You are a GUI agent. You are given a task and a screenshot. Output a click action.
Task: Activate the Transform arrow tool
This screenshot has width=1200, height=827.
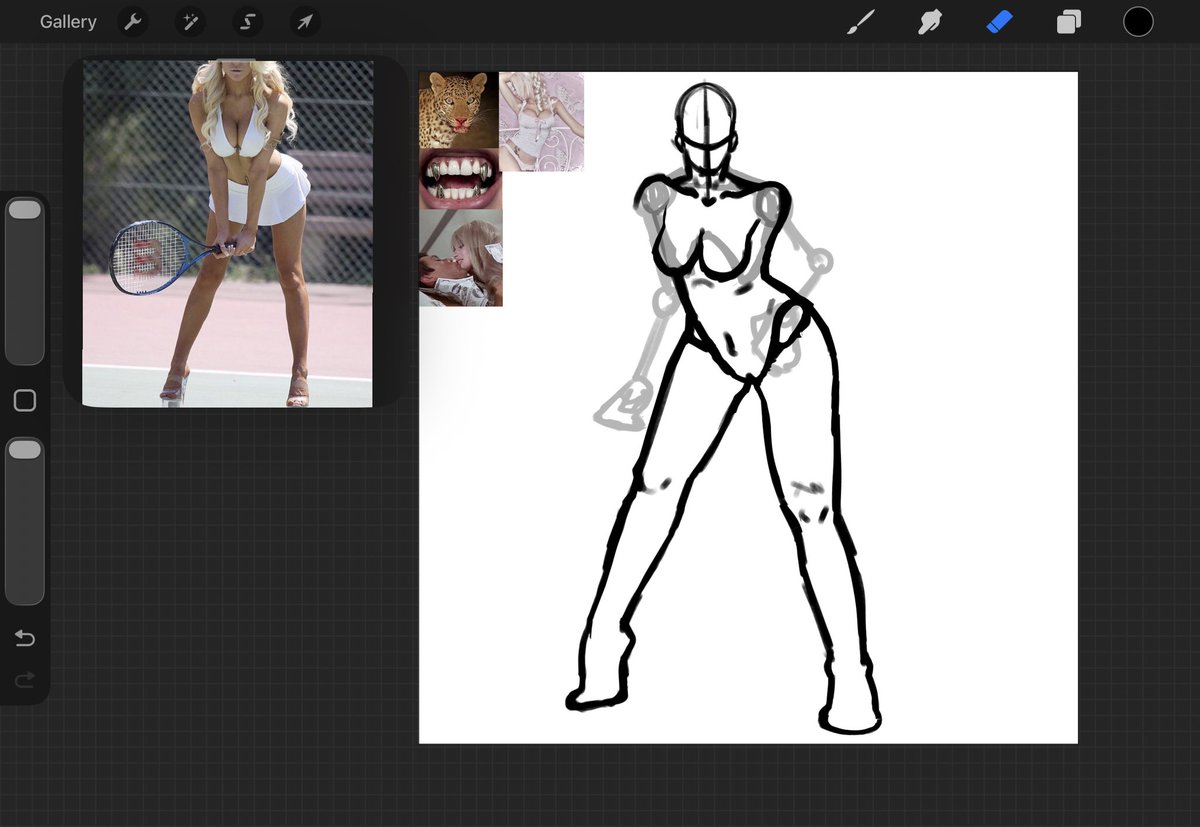click(305, 22)
